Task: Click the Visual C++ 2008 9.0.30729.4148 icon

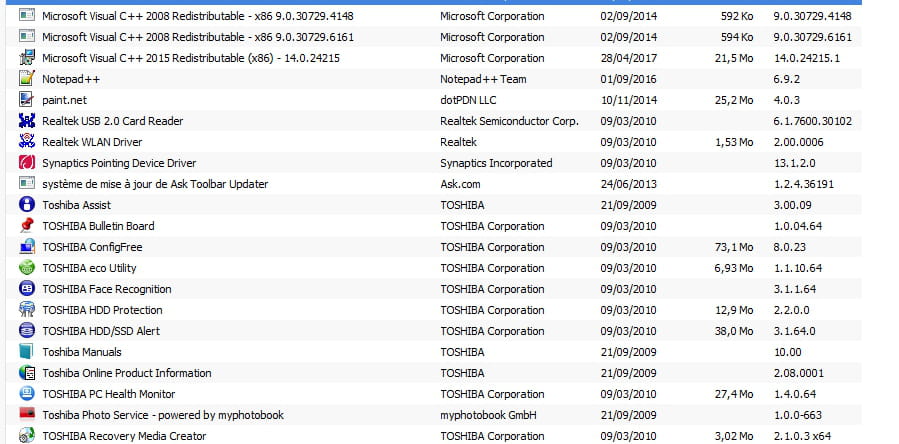Action: coord(26,15)
